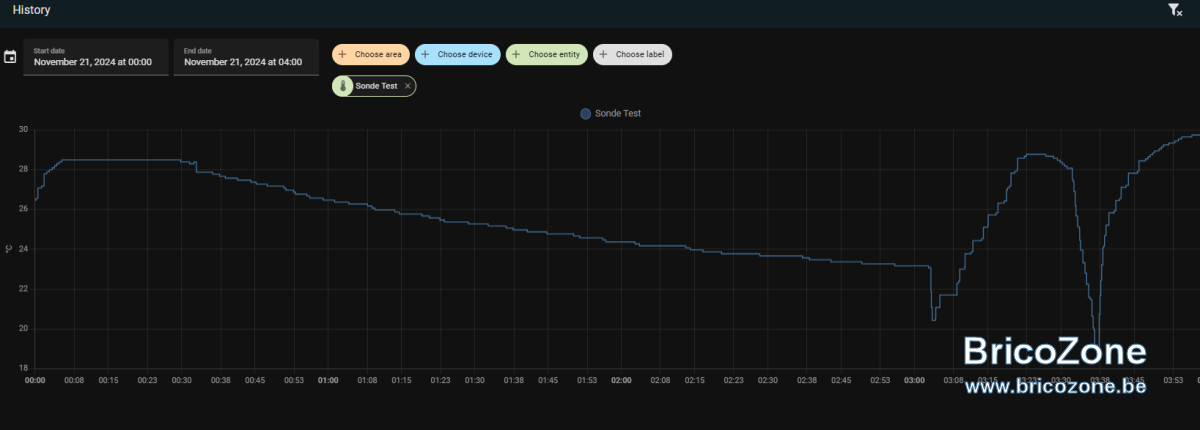Click the 00:00 time axis label
Viewport: 1200px width, 430px height.
(34, 380)
